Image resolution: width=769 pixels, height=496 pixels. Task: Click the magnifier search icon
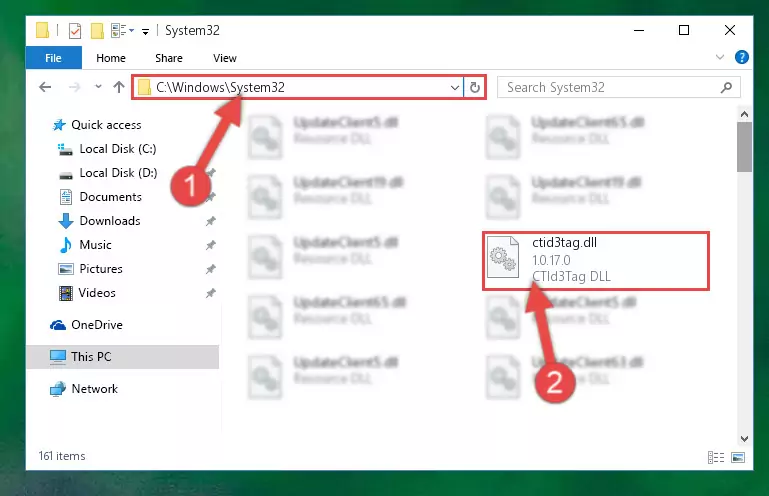pyautogui.click(x=726, y=87)
